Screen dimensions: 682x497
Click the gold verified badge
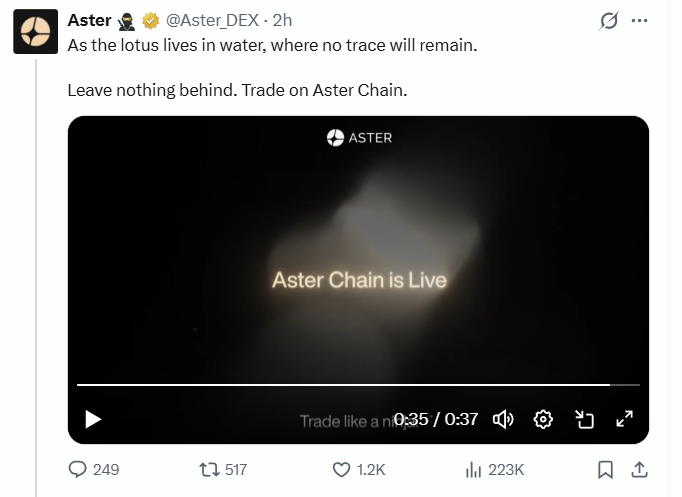click(x=150, y=20)
